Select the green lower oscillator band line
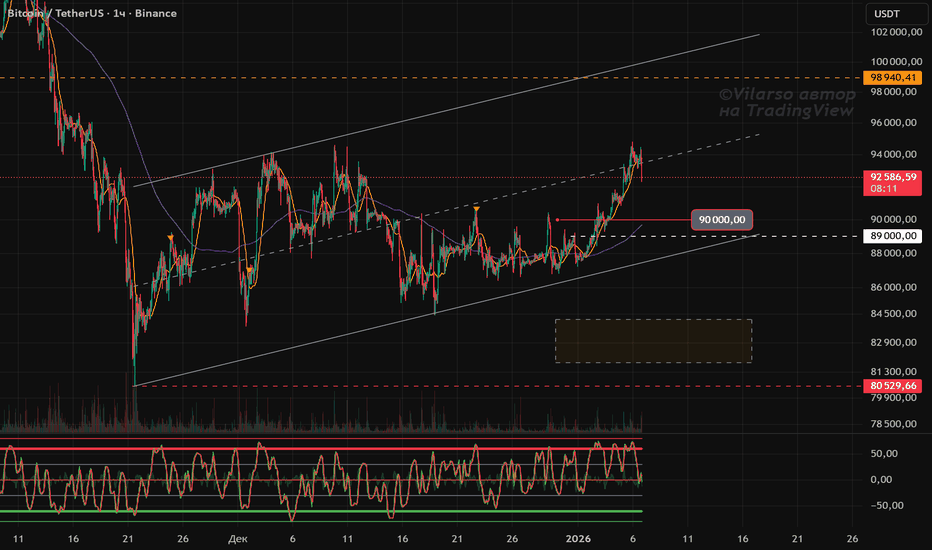This screenshot has width=932, height=550. tap(320, 511)
